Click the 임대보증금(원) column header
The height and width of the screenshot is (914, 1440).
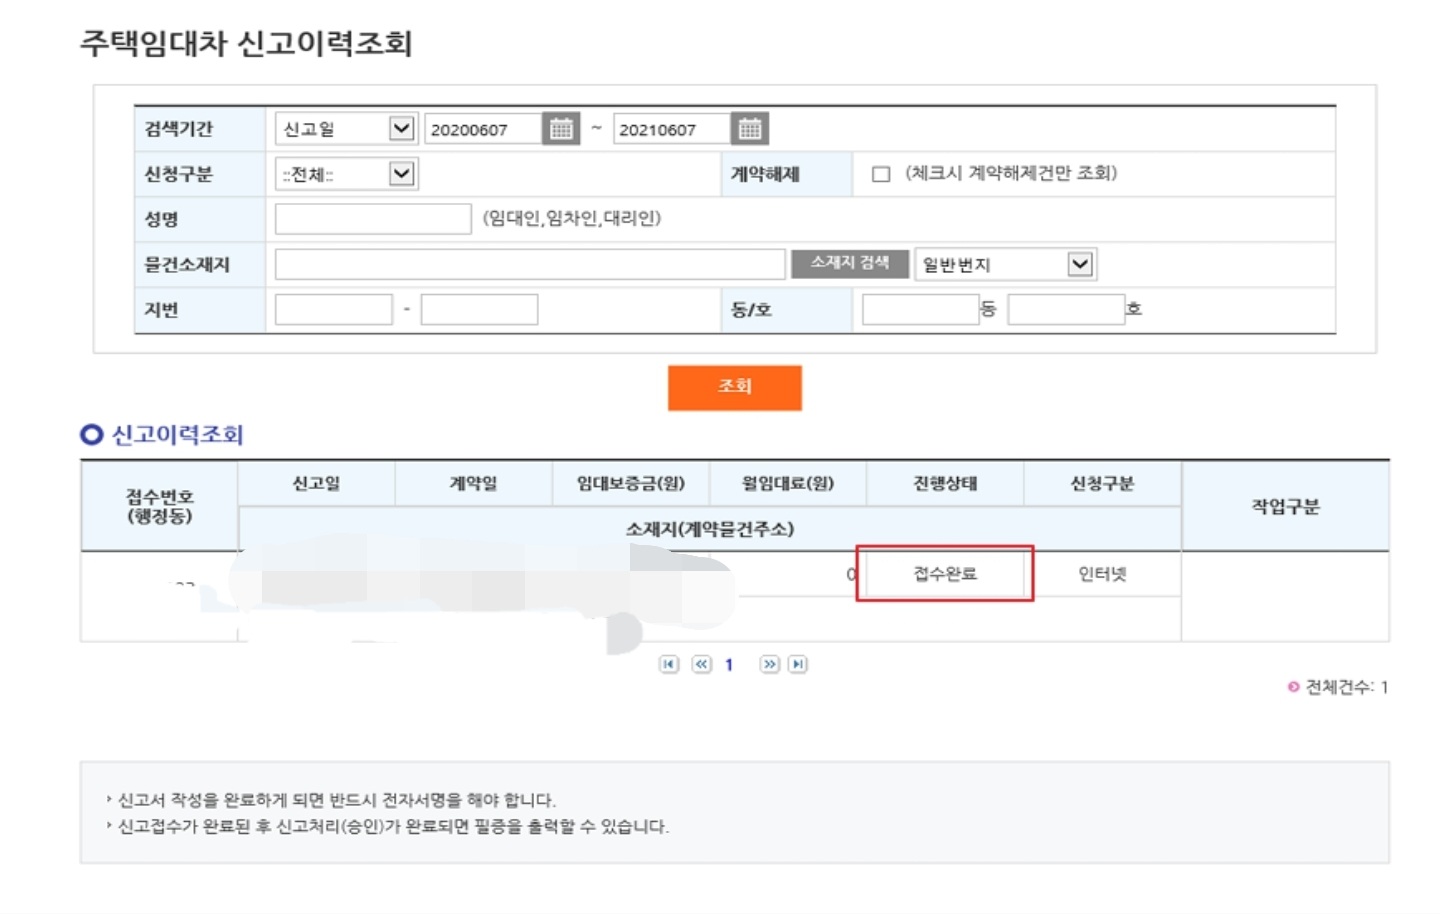[630, 484]
